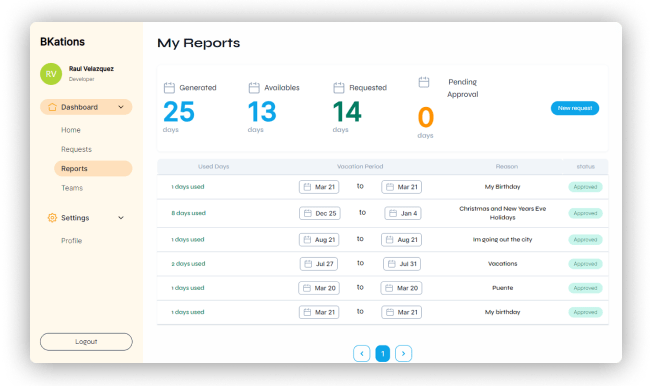Click calendar icon in Mar 20 start field
652x386 pixels.
(307, 288)
